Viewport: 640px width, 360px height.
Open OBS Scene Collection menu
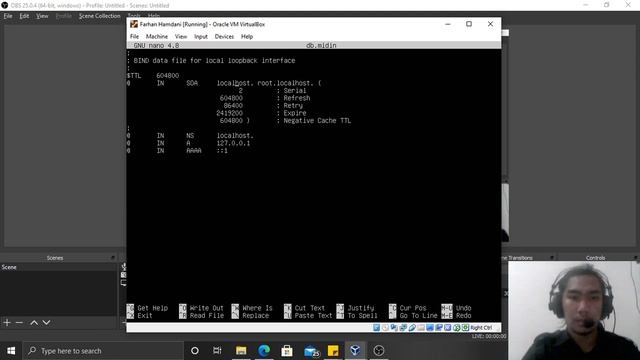(100, 16)
